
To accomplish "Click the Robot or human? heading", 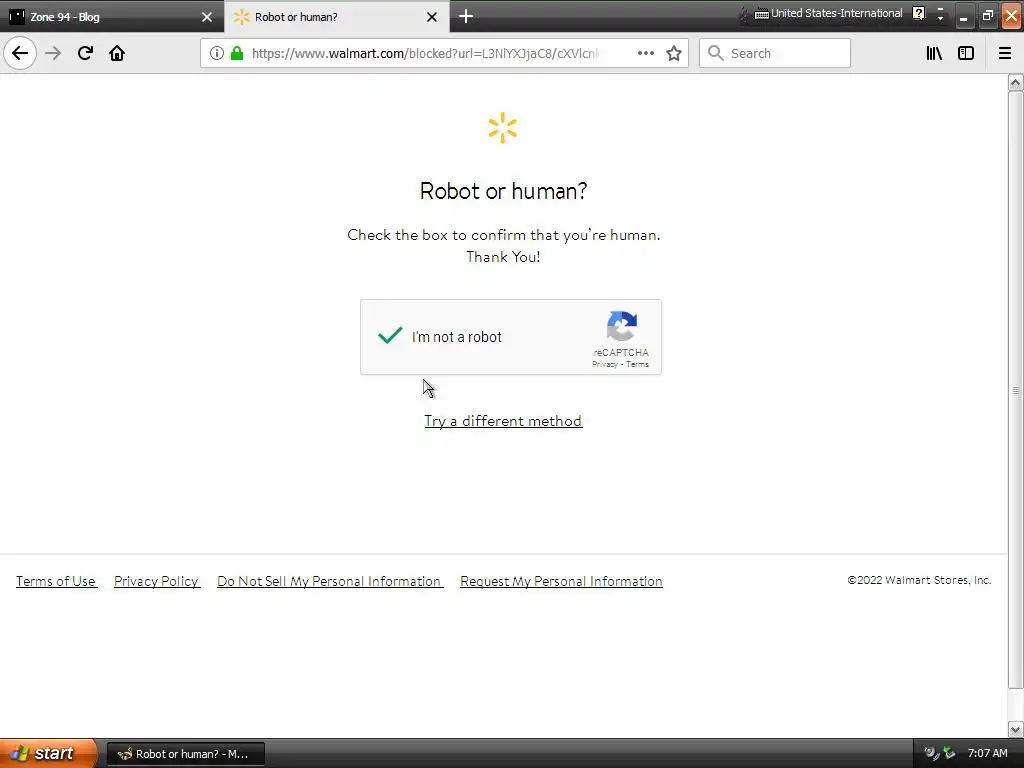I will pyautogui.click(x=503, y=191).
